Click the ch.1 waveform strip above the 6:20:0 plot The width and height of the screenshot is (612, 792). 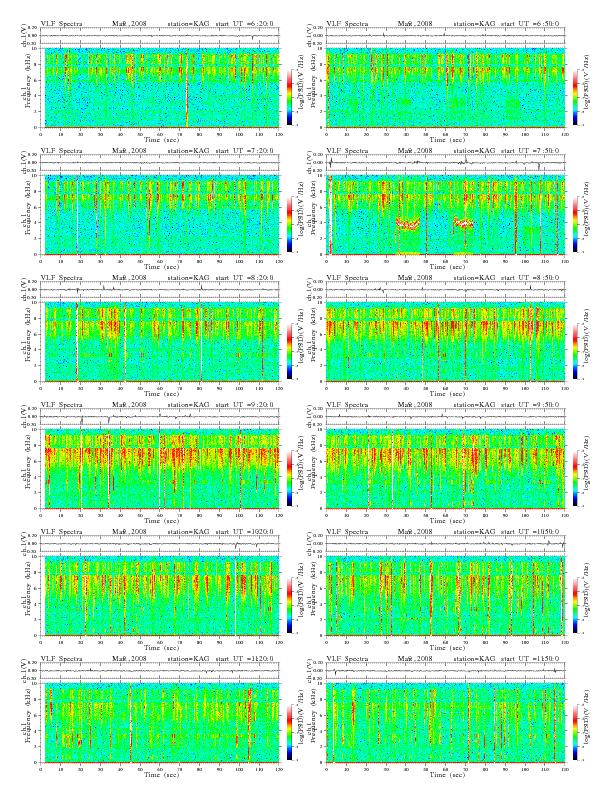click(160, 35)
